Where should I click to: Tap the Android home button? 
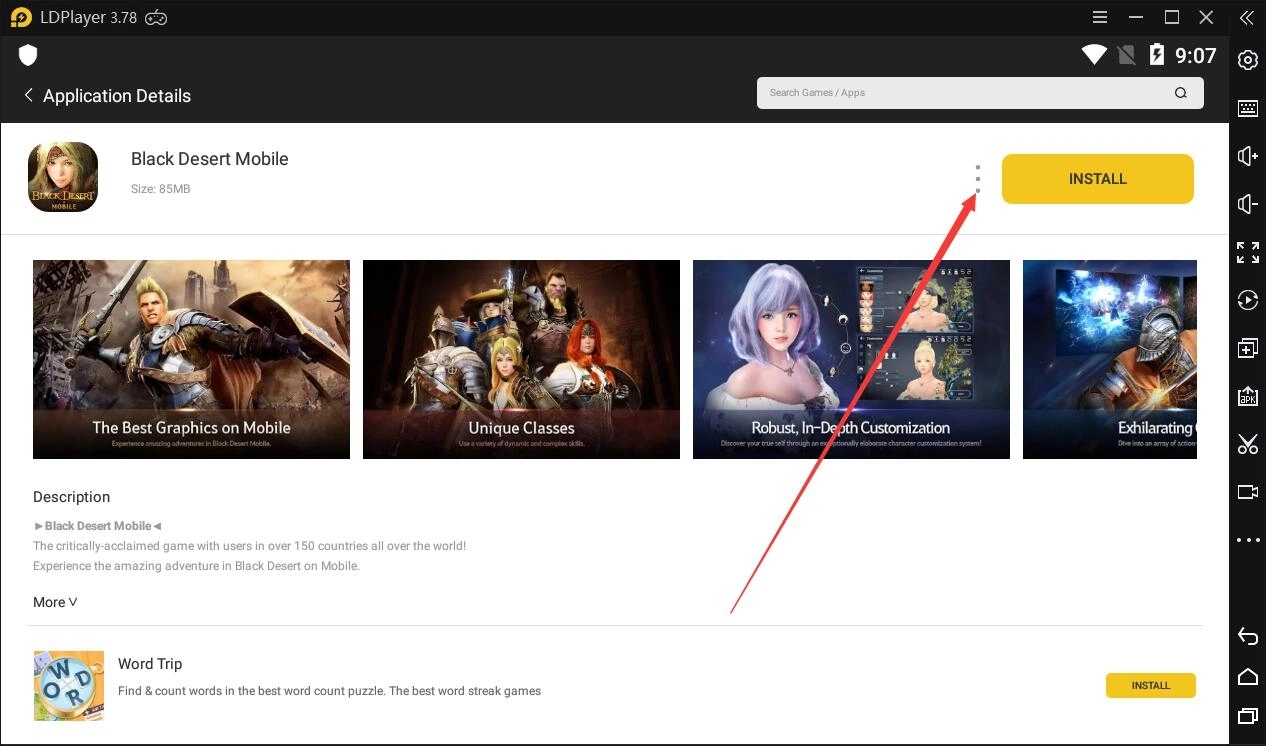pos(1247,675)
